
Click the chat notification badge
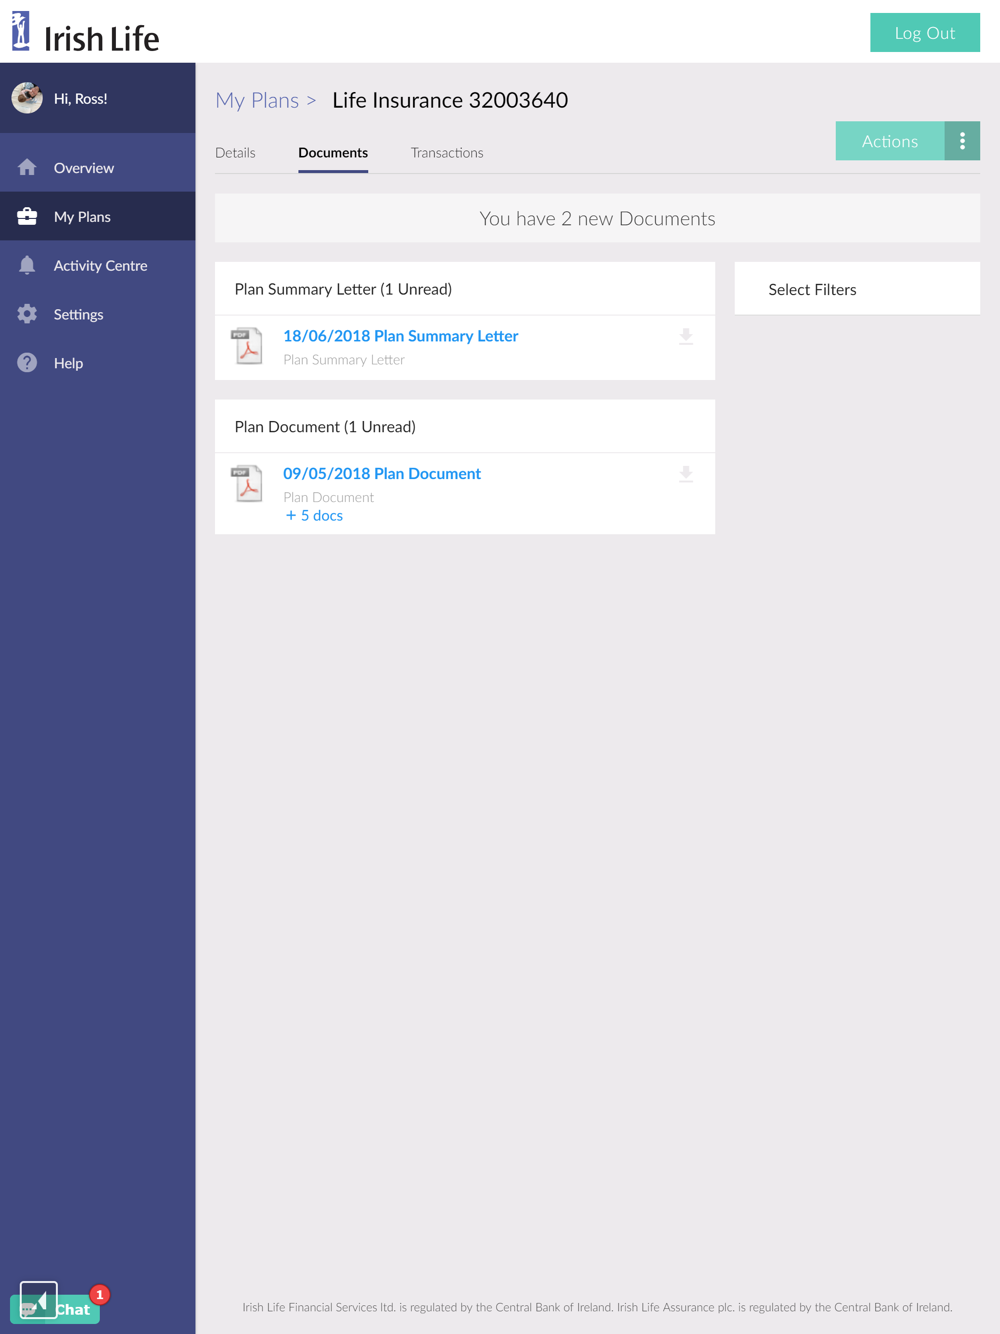click(x=100, y=1295)
